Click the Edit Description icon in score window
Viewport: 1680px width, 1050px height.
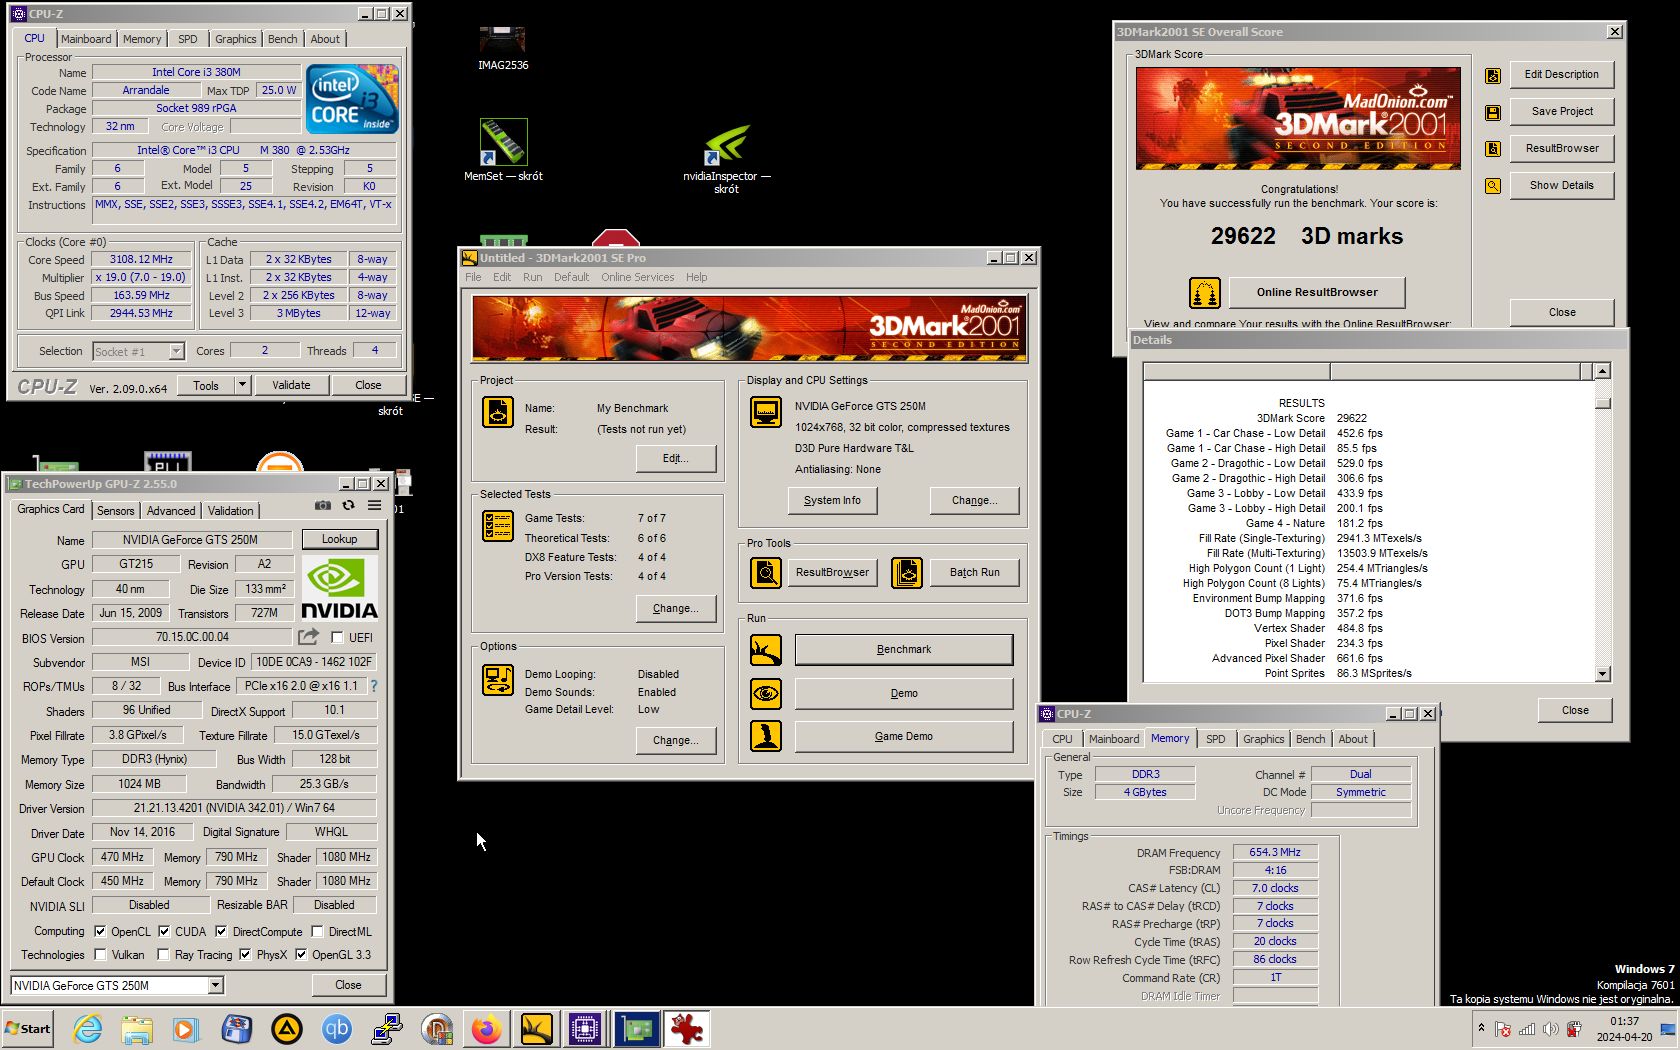tap(1493, 75)
